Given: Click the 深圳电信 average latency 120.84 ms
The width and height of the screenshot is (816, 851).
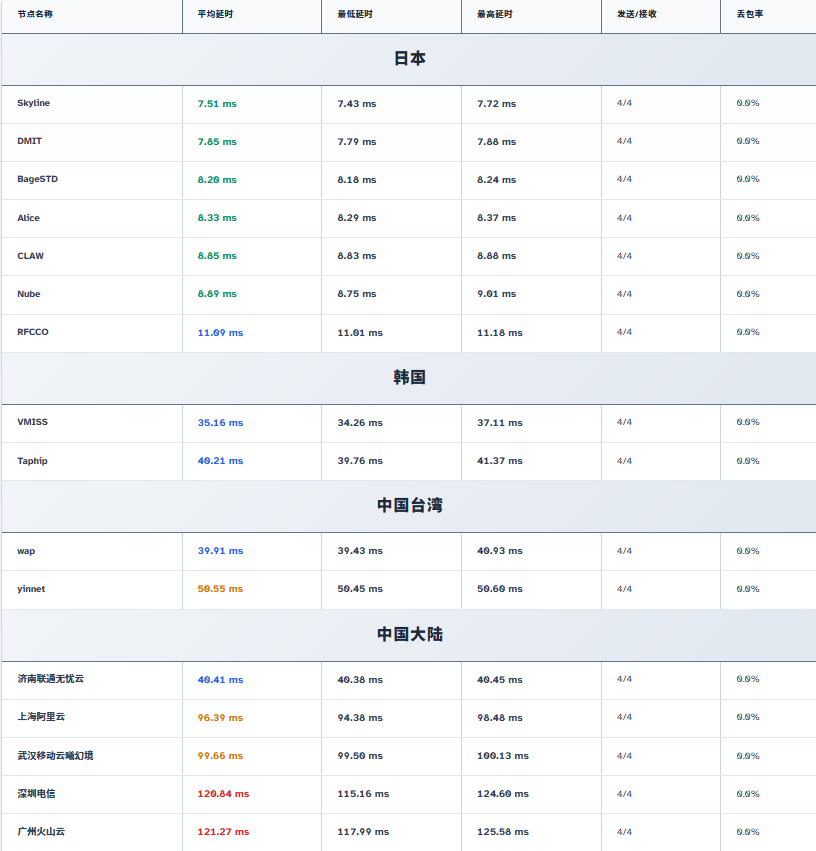Looking at the screenshot, I should [x=223, y=794].
